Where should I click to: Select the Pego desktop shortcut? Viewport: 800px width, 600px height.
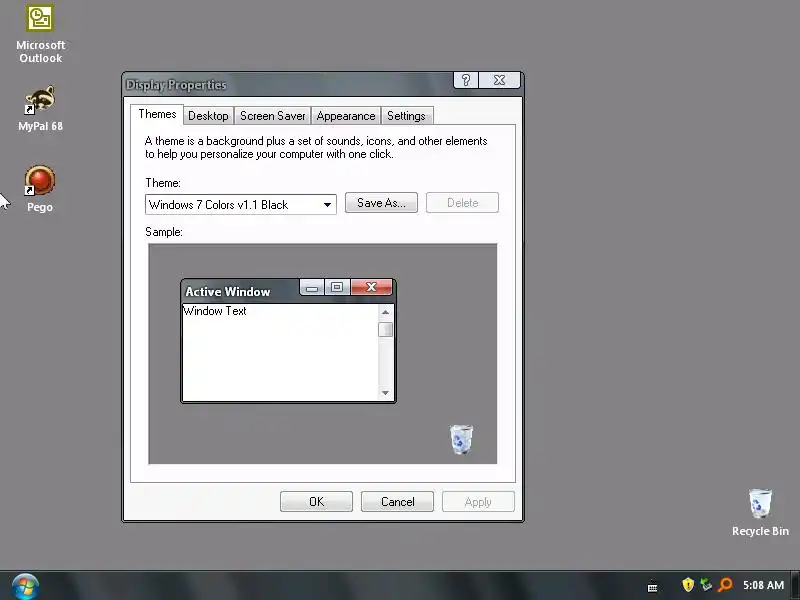(x=40, y=189)
